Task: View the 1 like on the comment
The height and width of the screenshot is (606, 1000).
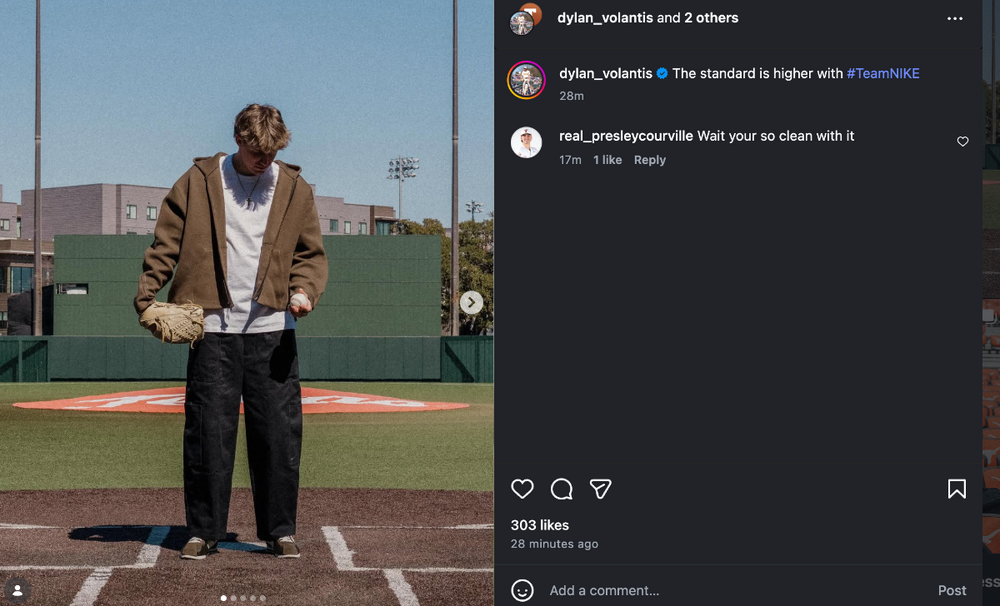Action: (x=607, y=160)
